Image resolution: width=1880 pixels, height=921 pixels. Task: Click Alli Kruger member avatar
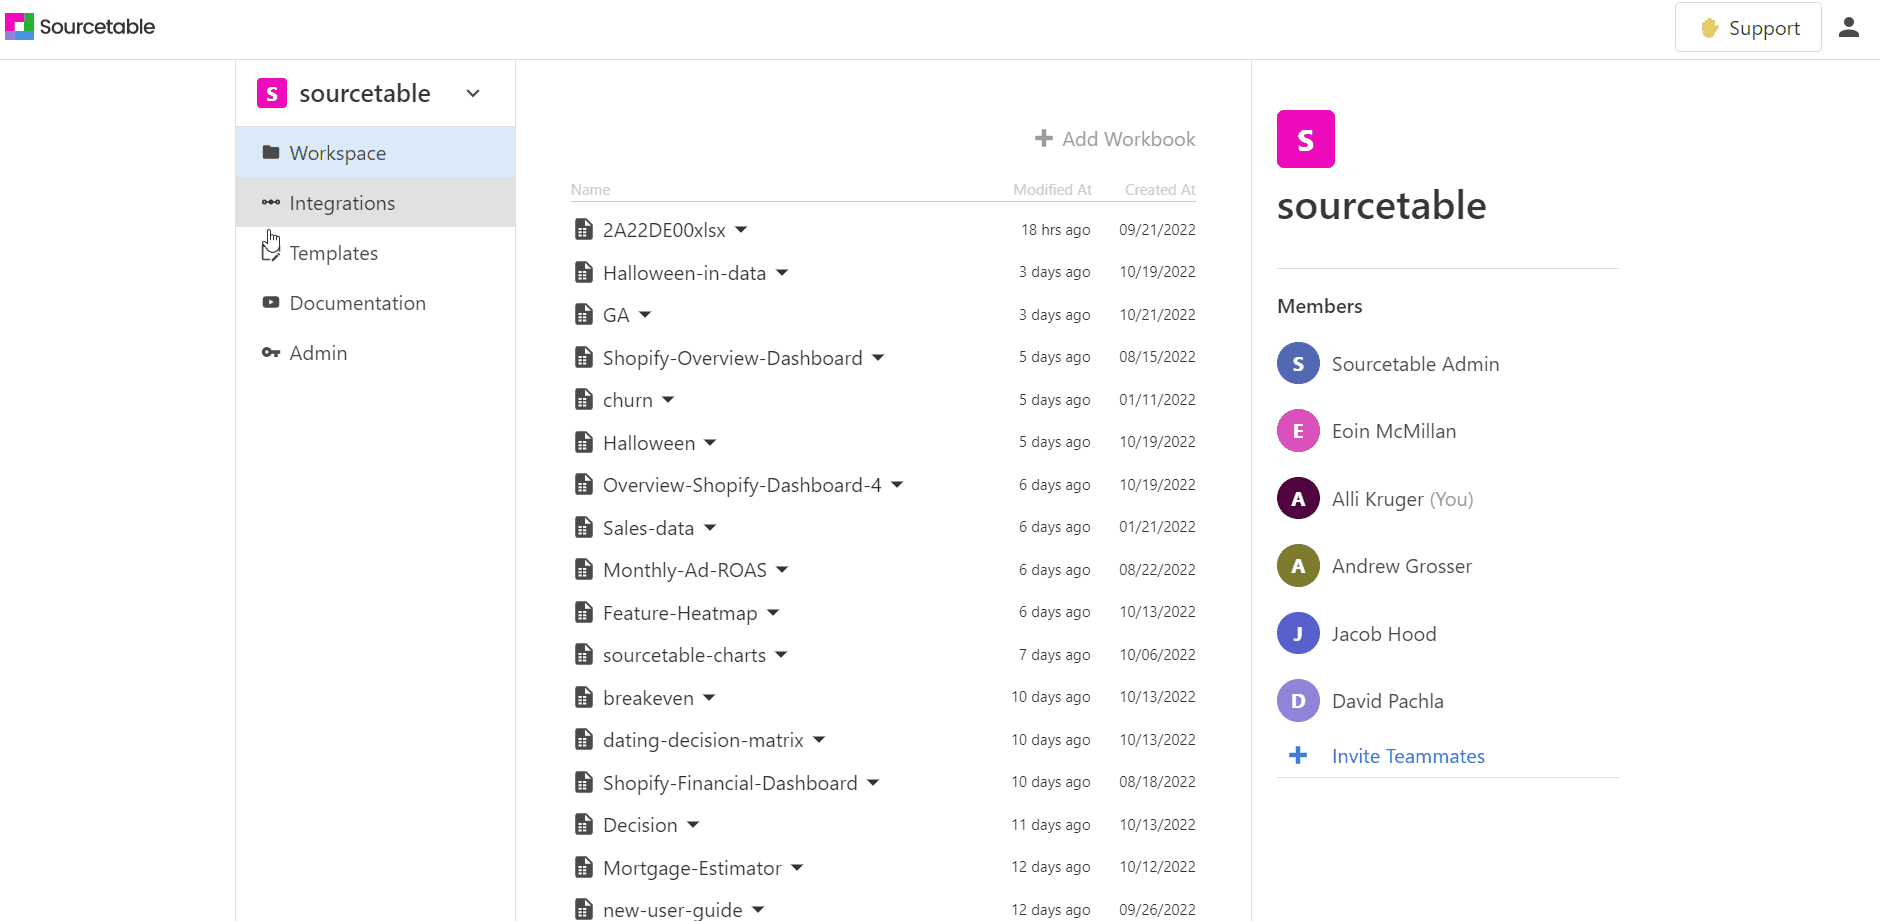(x=1298, y=499)
